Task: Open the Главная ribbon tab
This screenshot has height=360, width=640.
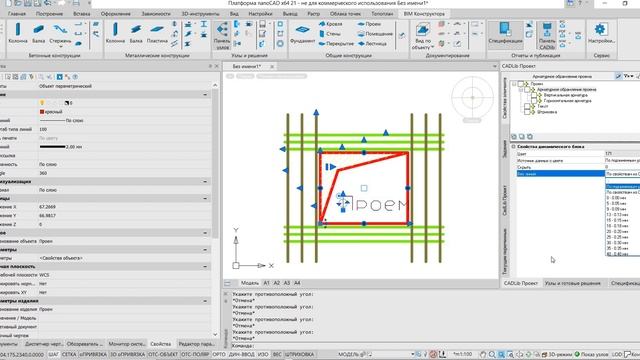Action: click(x=17, y=14)
